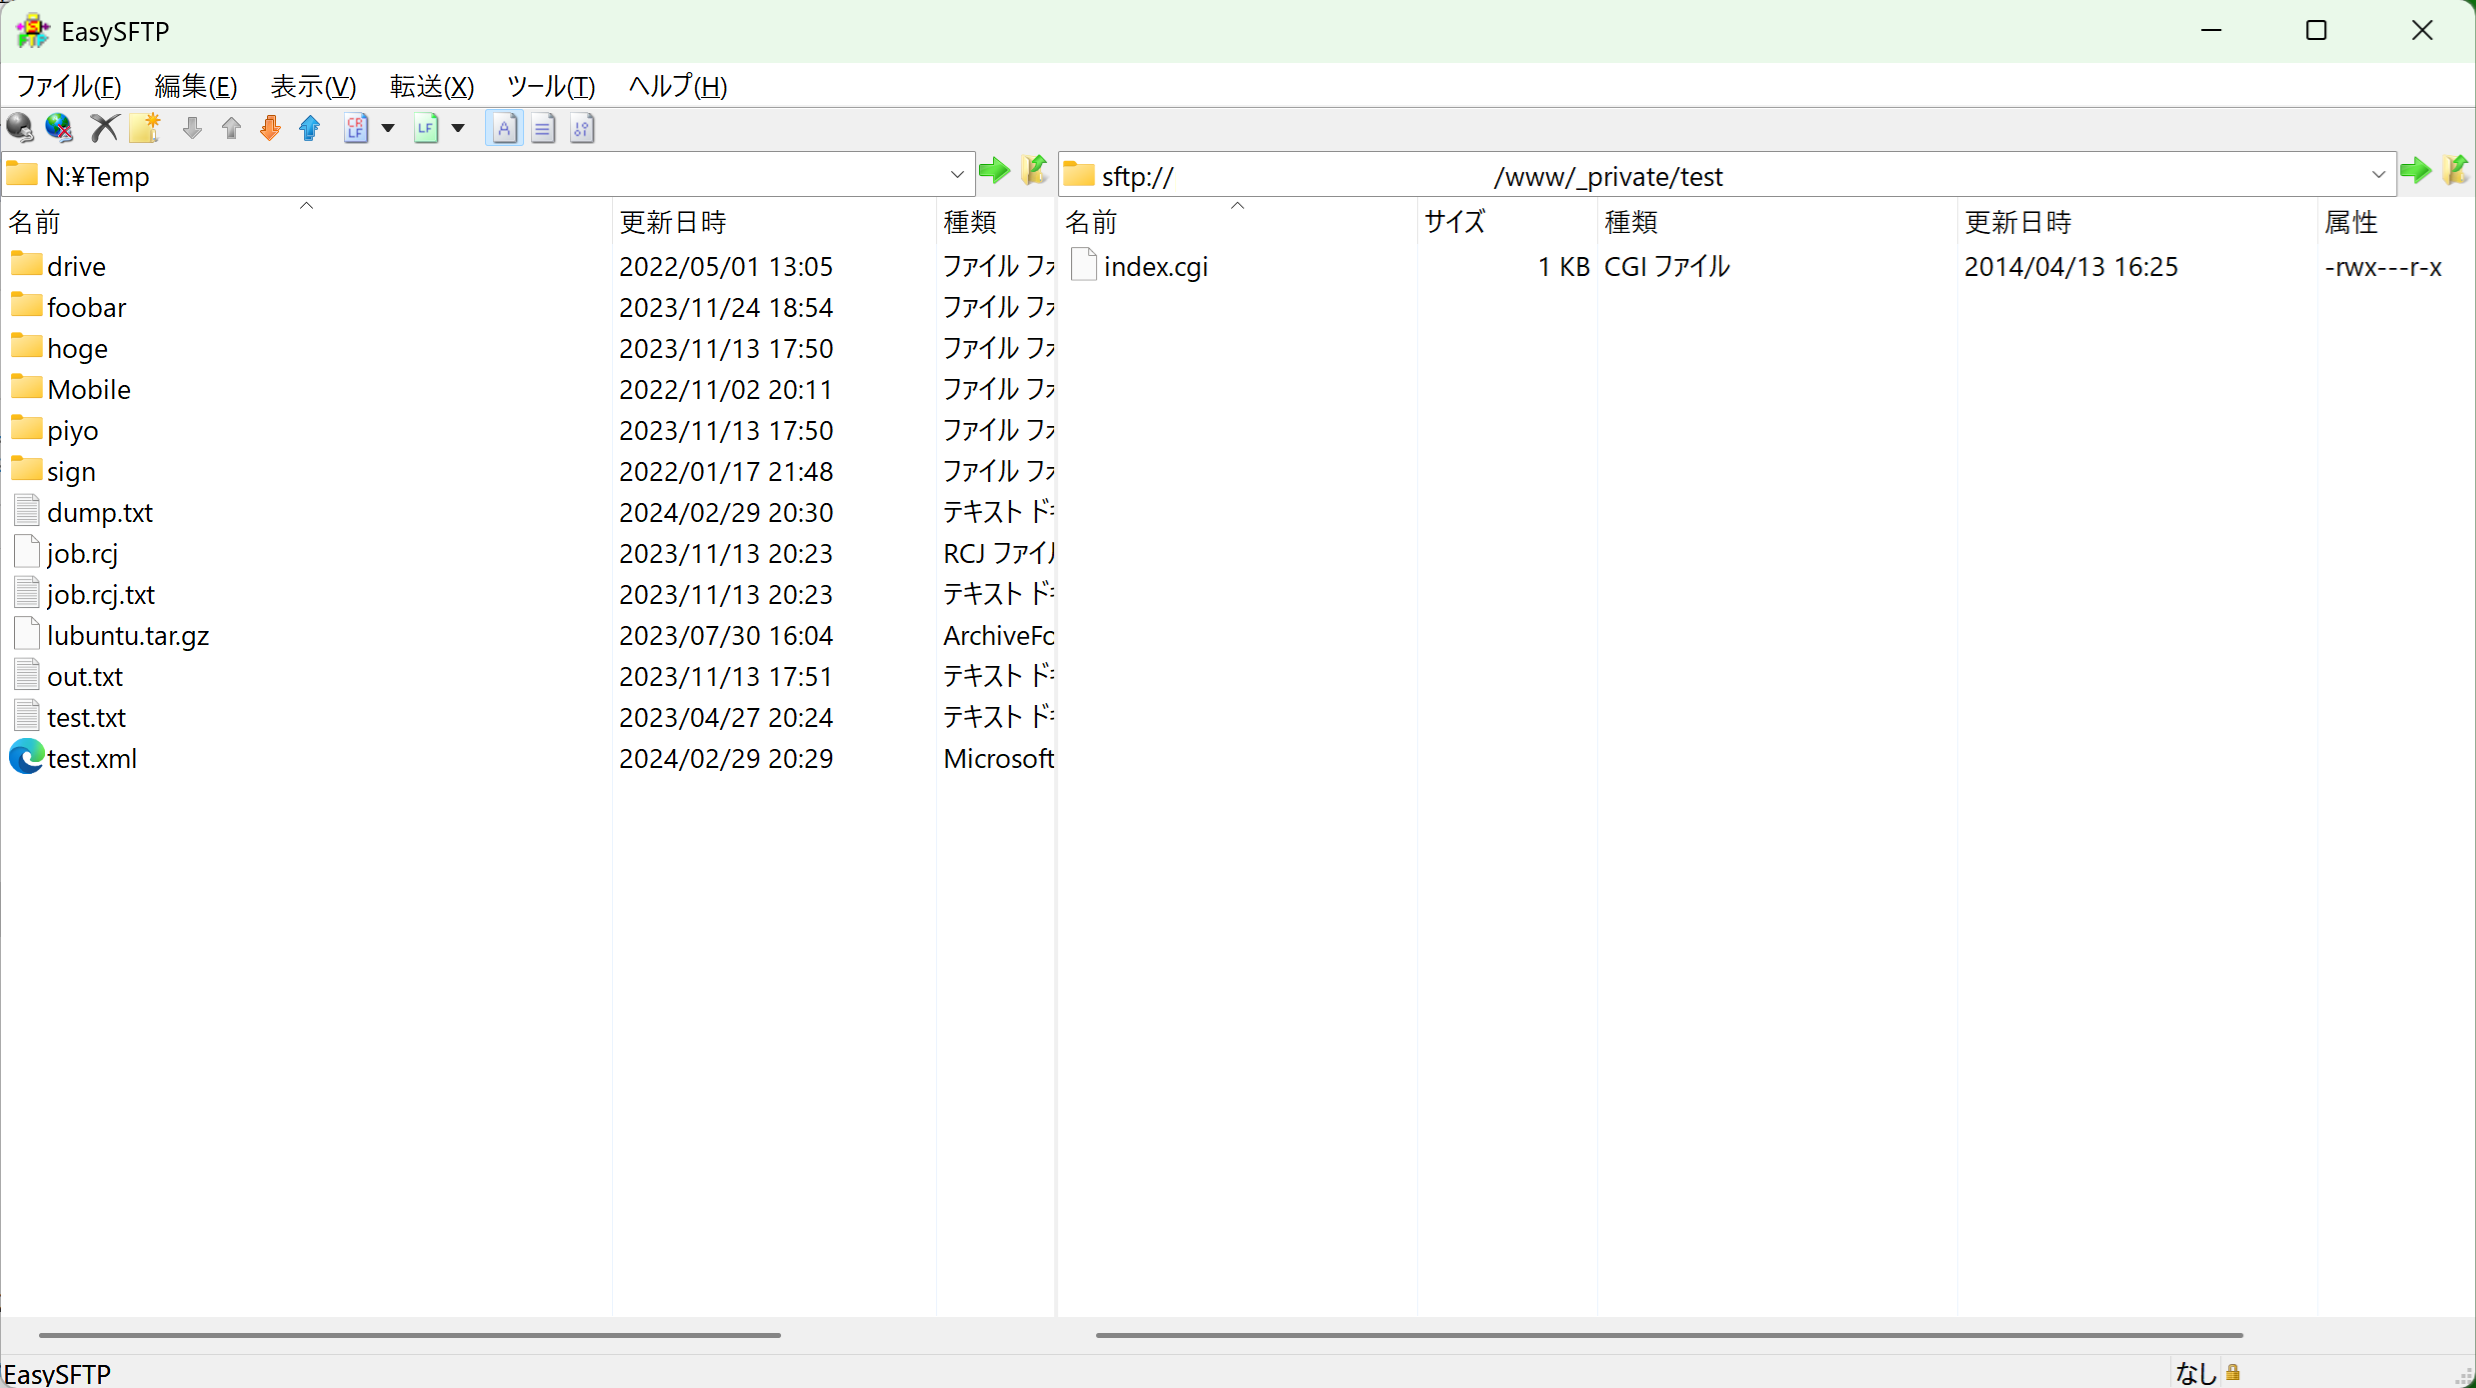Click the なし status bar text
The image size is (2476, 1388).
2197,1373
